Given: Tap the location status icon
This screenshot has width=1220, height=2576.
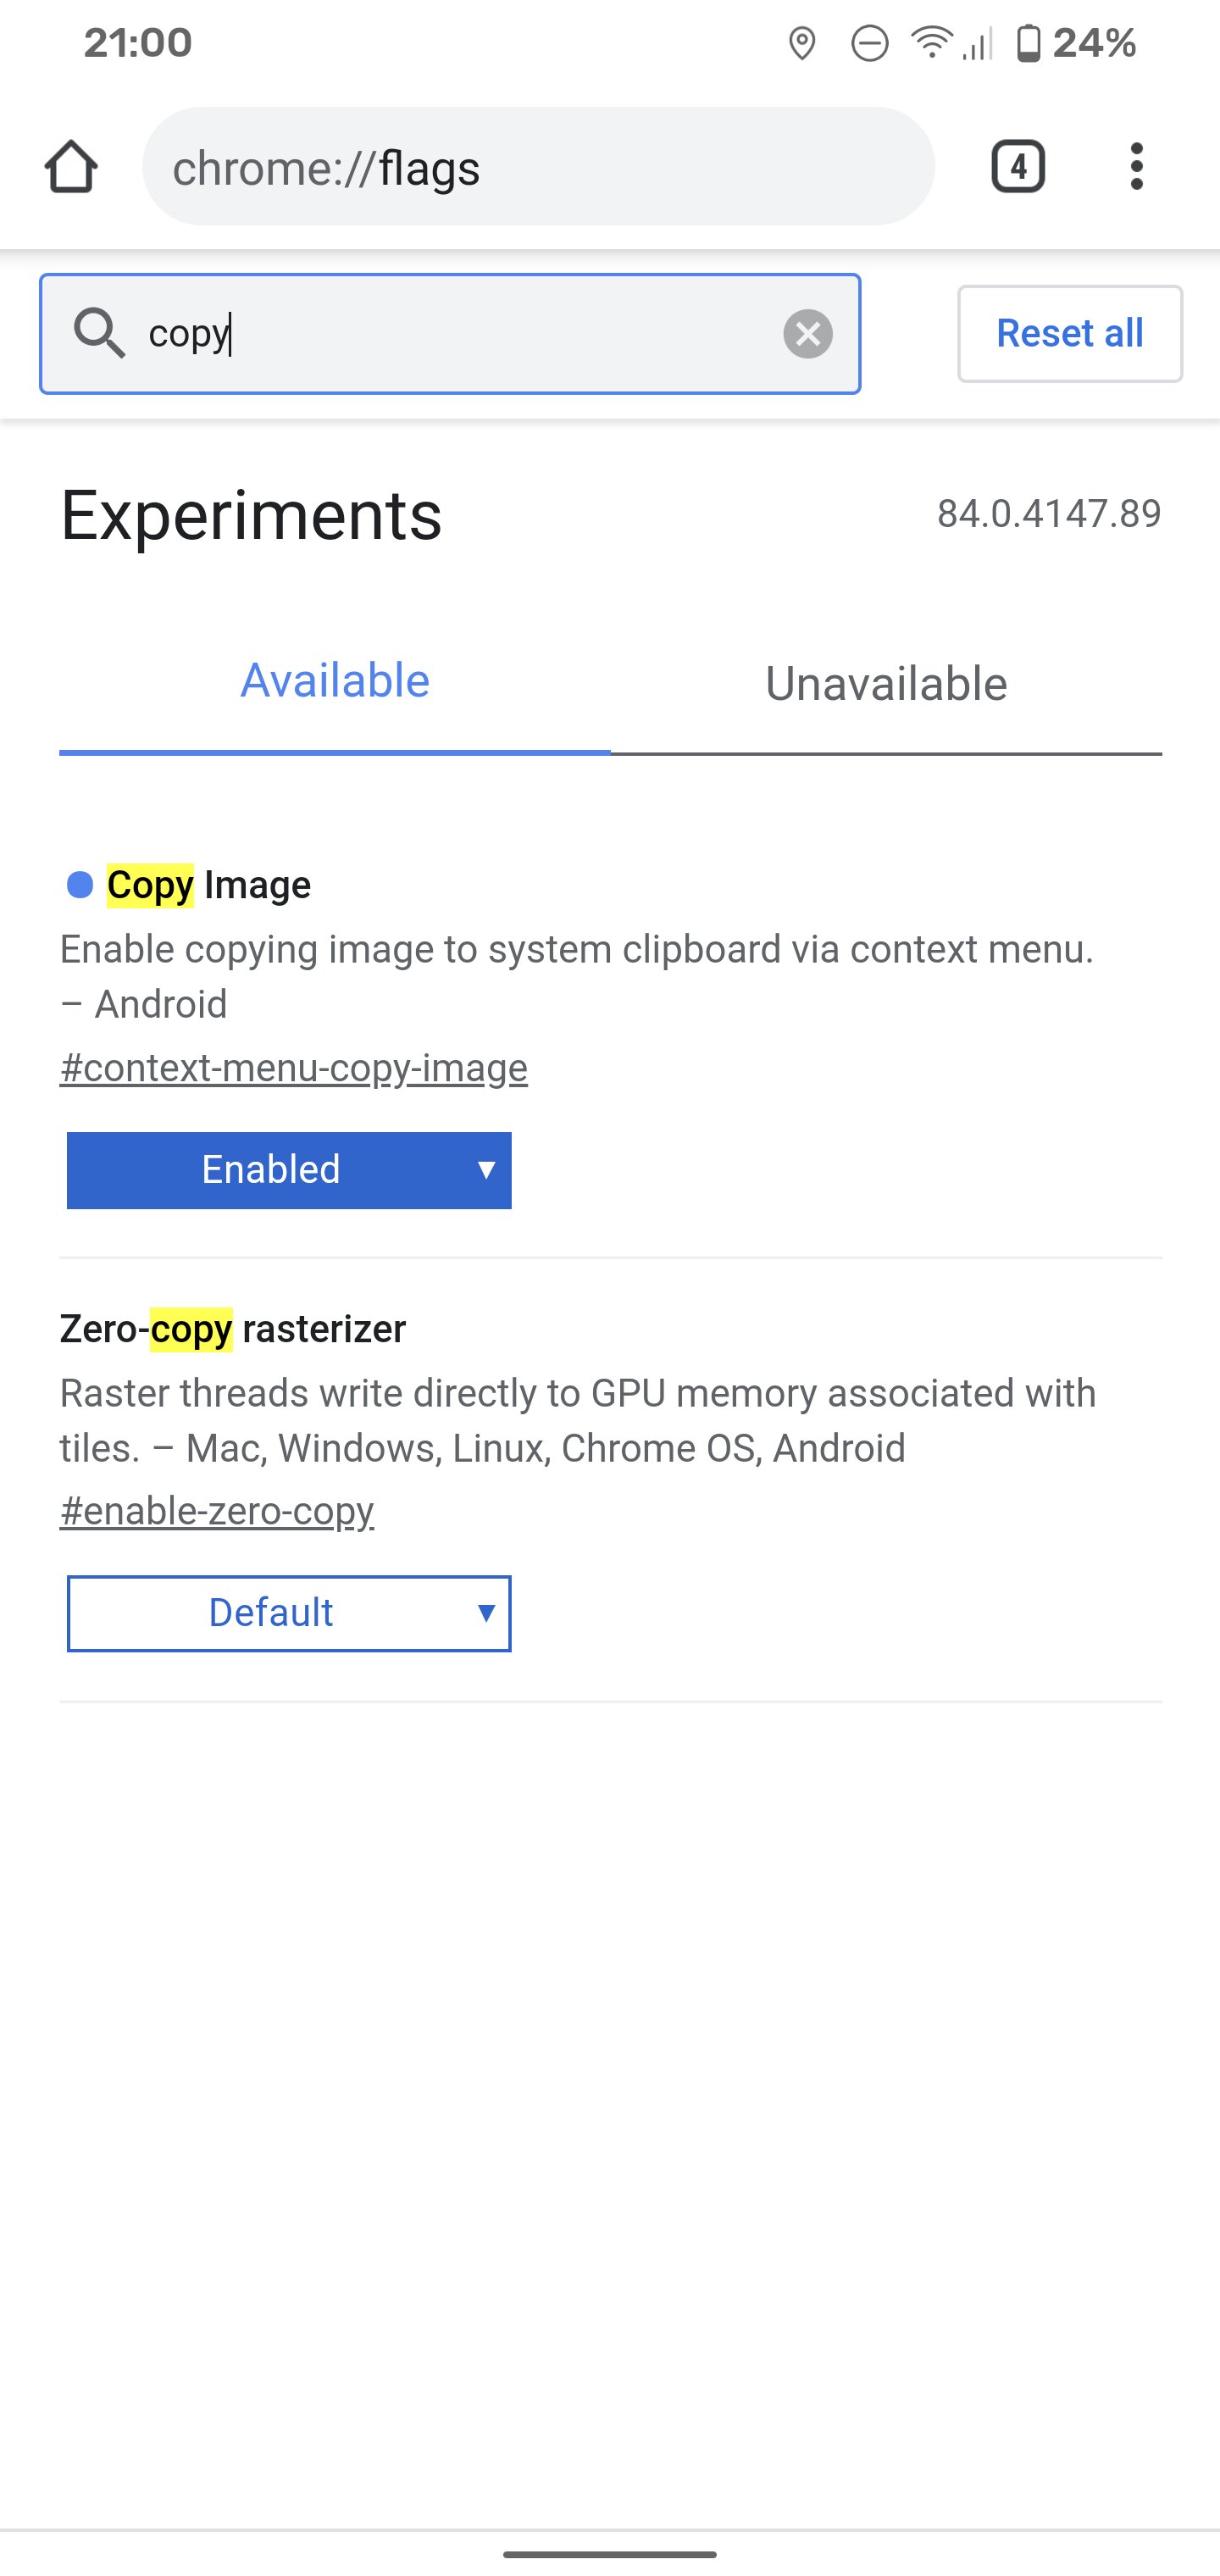Looking at the screenshot, I should tap(802, 43).
